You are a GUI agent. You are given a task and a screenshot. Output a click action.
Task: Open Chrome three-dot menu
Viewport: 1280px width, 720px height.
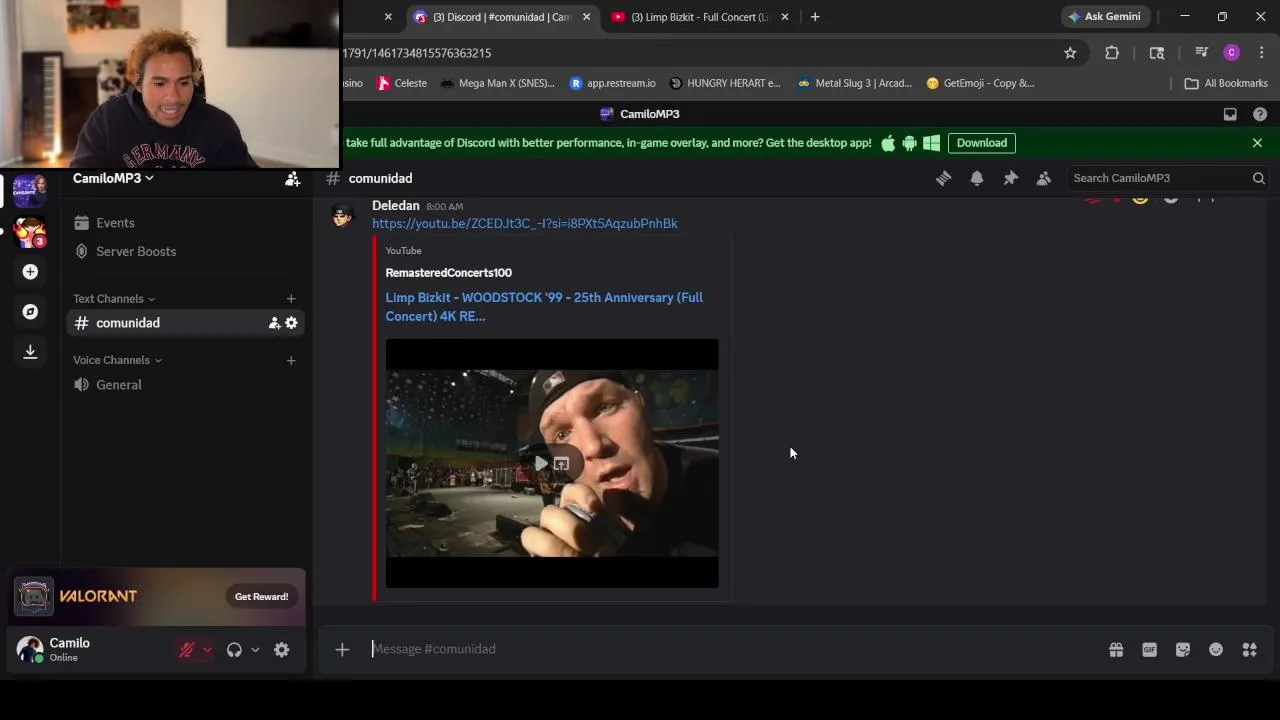[x=1261, y=53]
